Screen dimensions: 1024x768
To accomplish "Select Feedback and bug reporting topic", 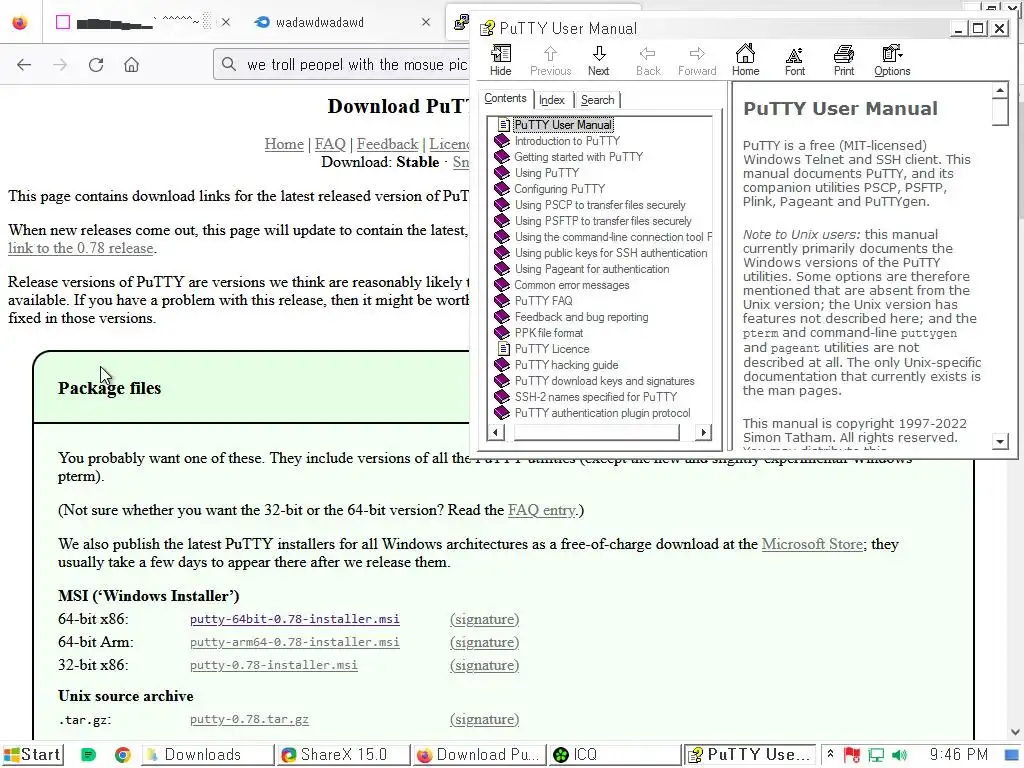I will coord(581,317).
